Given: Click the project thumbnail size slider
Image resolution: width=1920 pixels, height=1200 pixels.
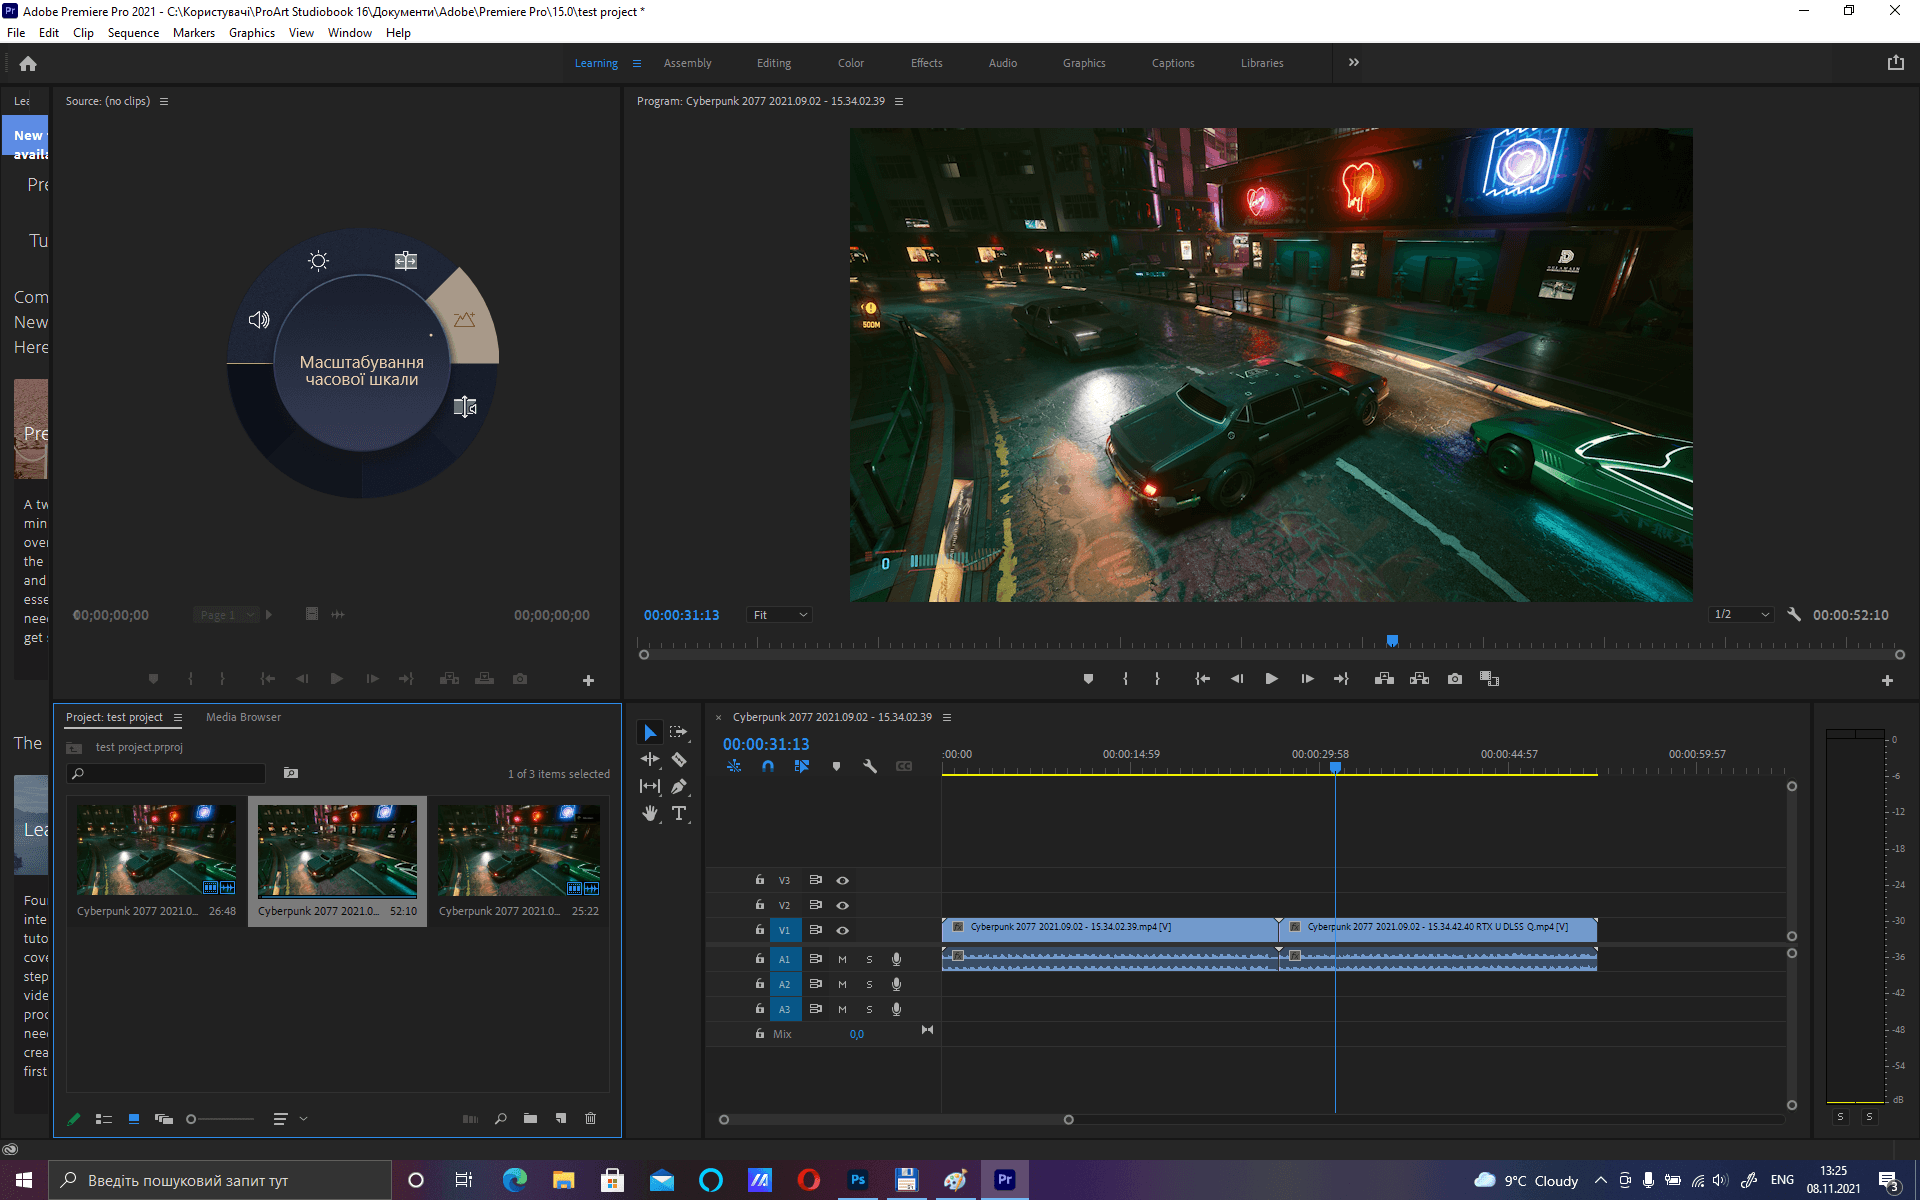Looking at the screenshot, I should pos(220,1119).
